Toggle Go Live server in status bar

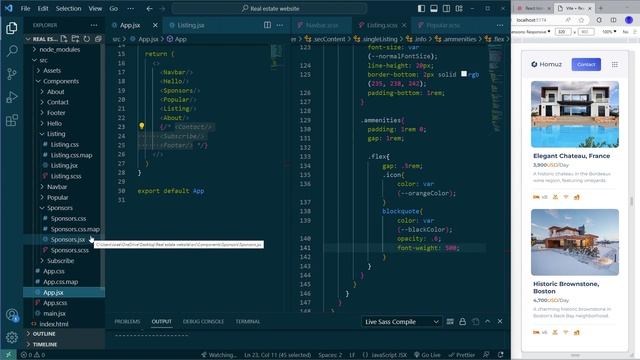(427, 355)
